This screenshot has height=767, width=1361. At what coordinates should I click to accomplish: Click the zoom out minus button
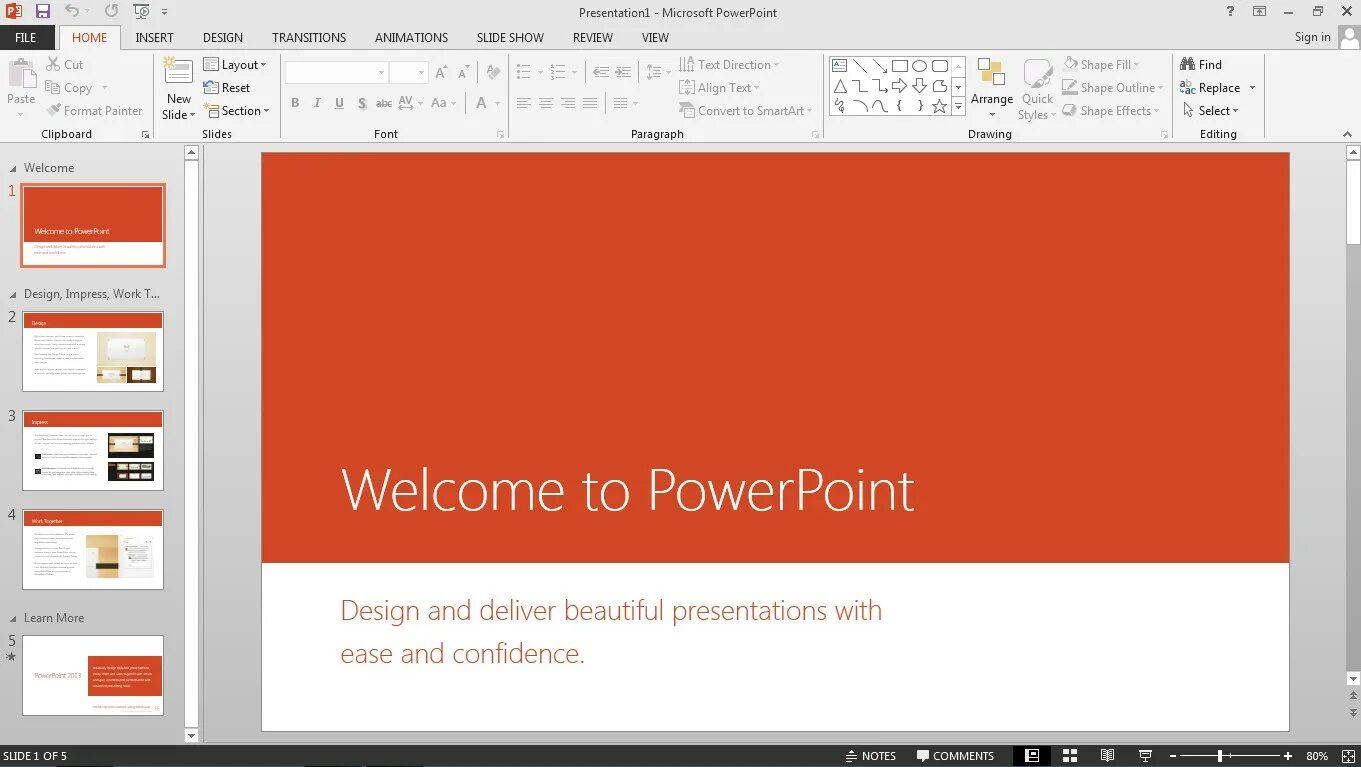click(1173, 756)
